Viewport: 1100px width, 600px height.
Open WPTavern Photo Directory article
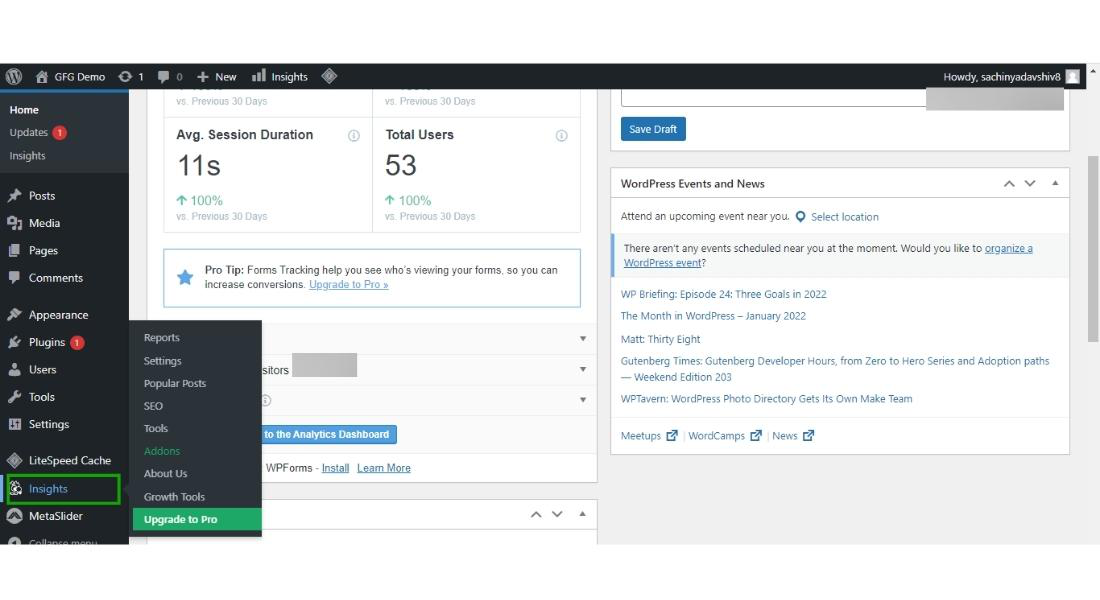(x=766, y=399)
